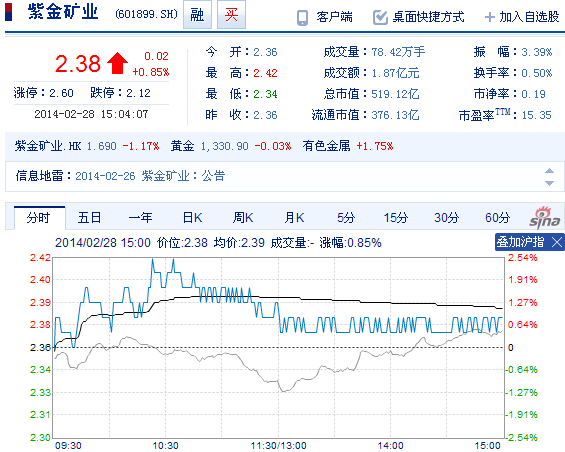Click the 换手率 value 0.50%
565x452 pixels.
tap(537, 73)
